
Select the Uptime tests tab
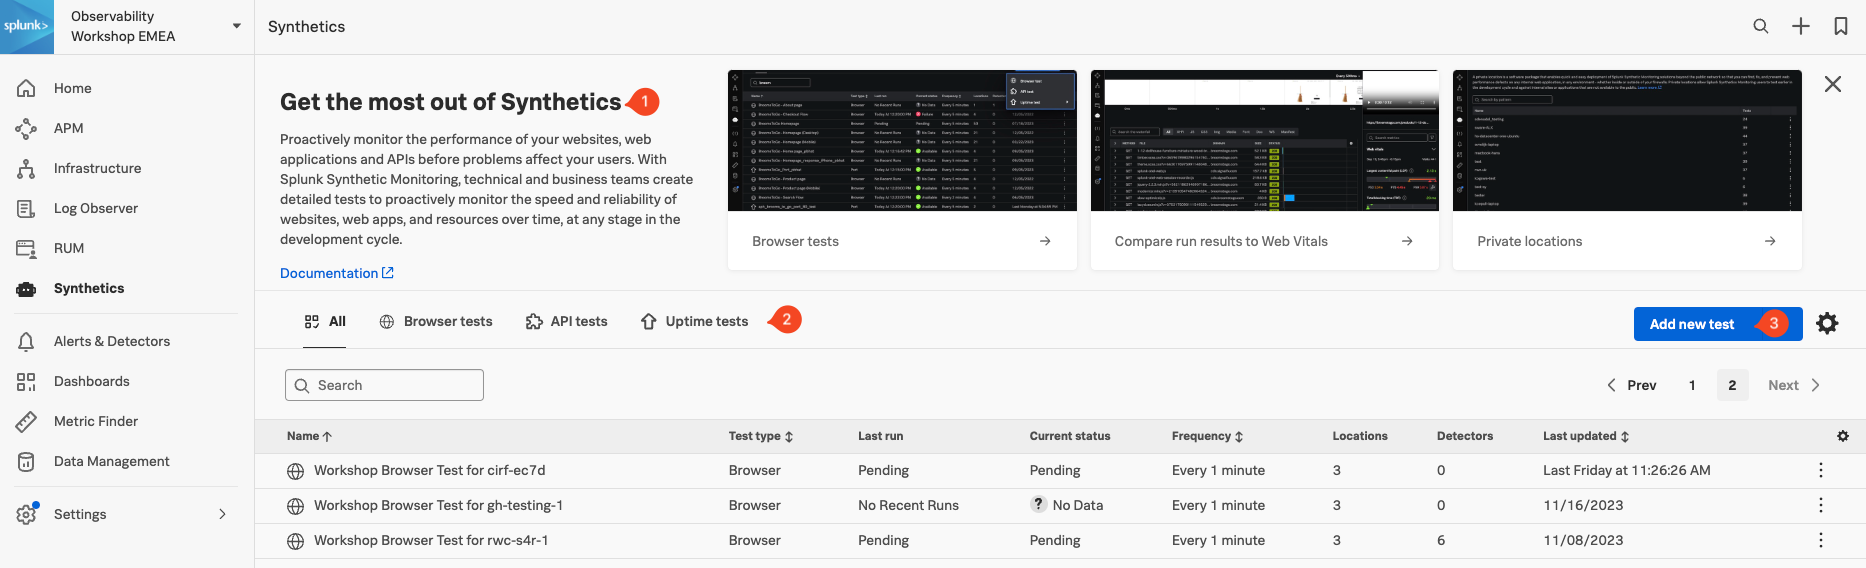tap(695, 321)
